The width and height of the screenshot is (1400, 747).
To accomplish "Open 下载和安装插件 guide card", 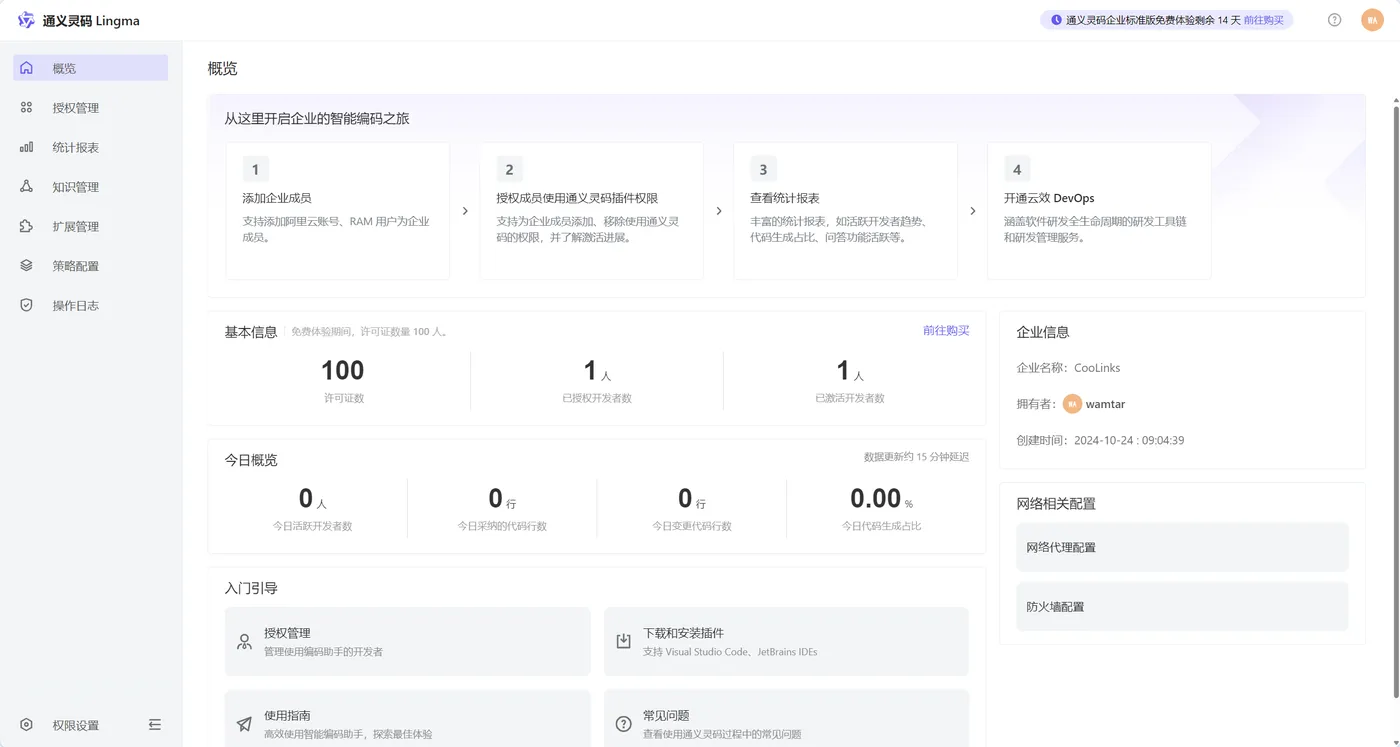I will tap(786, 642).
